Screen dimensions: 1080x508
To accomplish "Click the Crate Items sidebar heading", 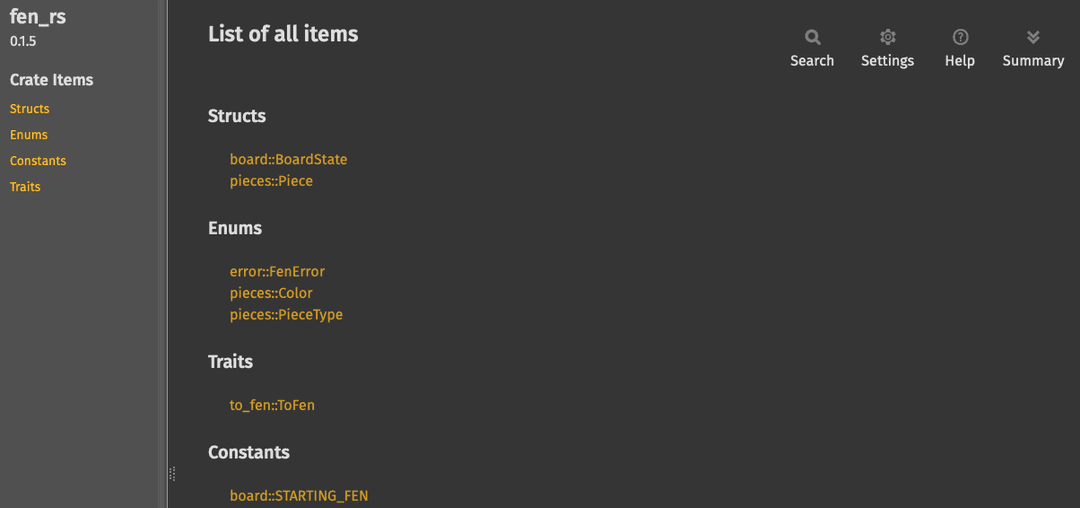I will (x=52, y=80).
